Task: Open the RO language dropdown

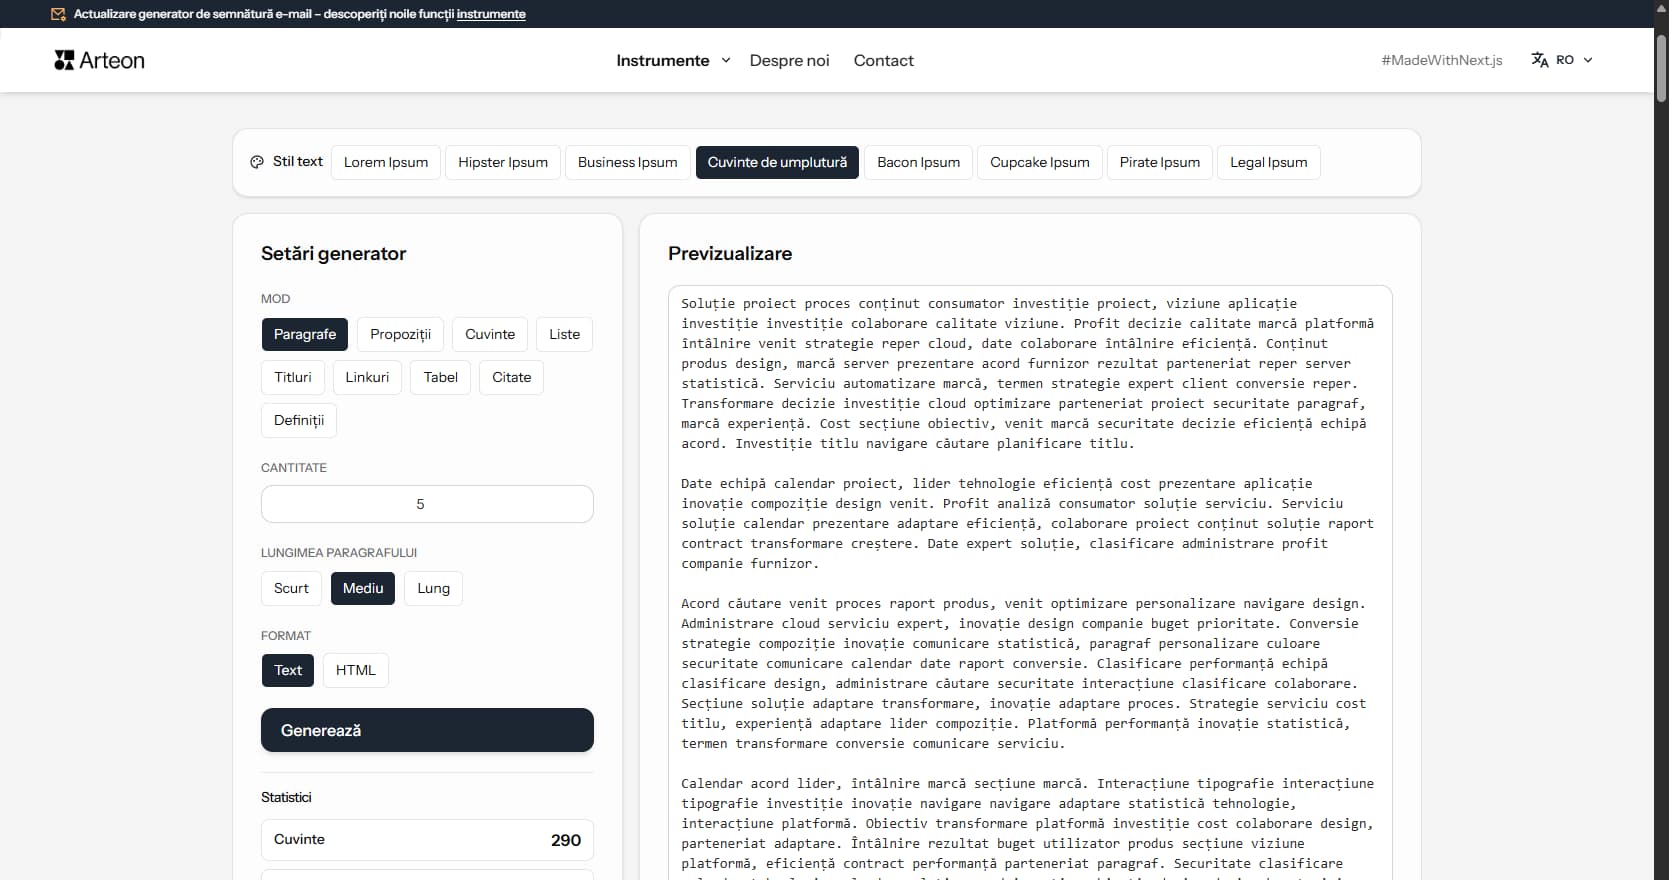Action: coord(1562,60)
